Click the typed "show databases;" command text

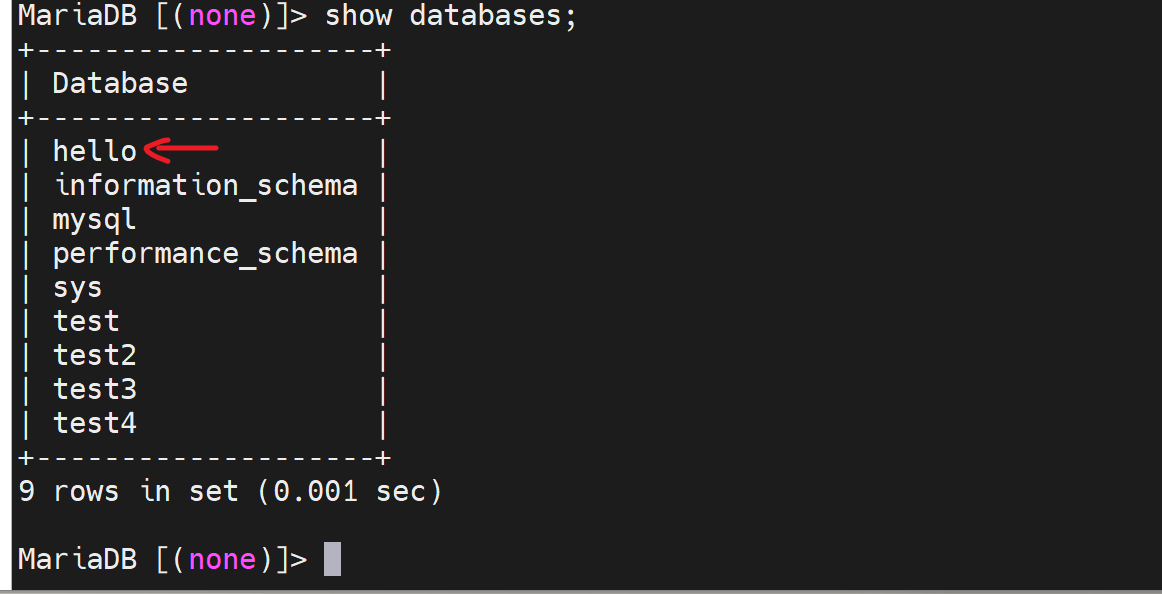(451, 16)
